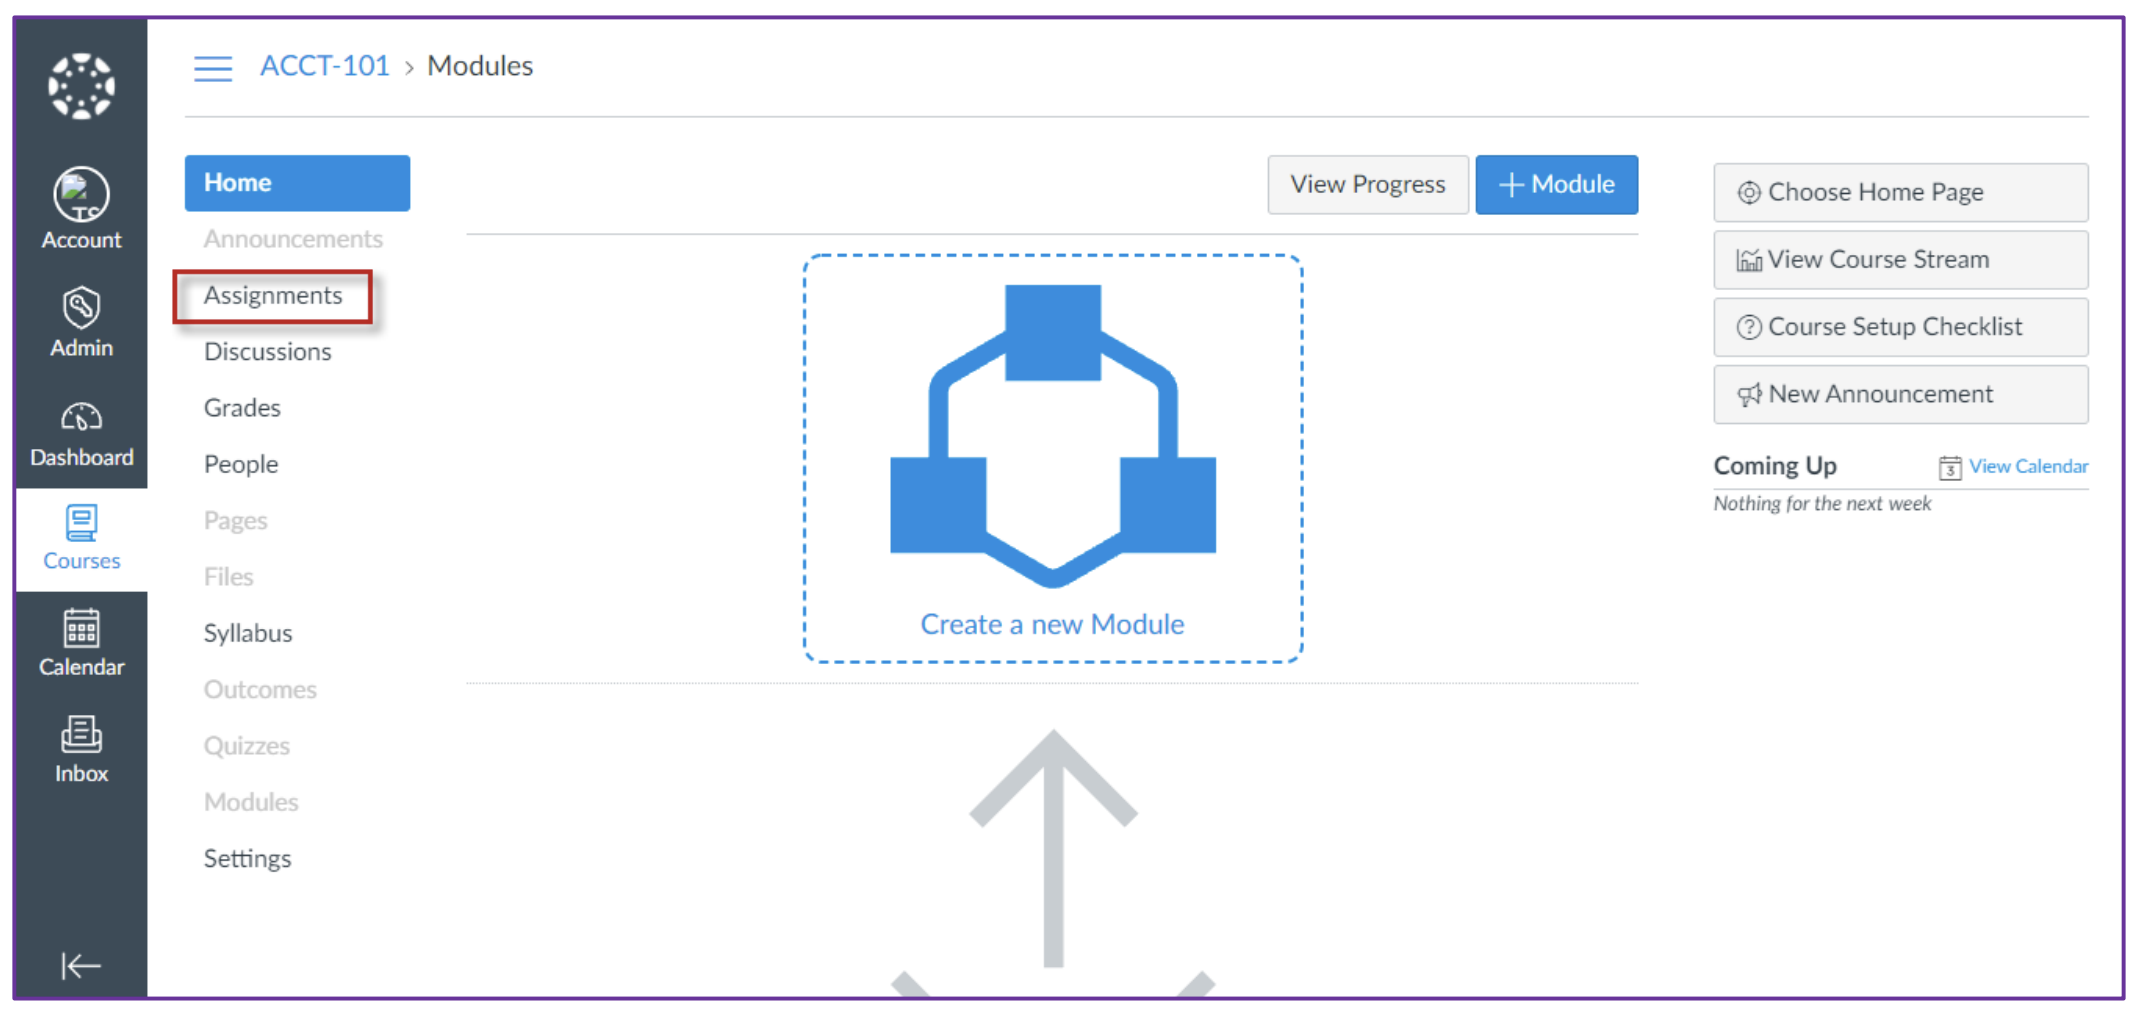
Task: Open the Calendar icon in sidebar
Action: 81,629
